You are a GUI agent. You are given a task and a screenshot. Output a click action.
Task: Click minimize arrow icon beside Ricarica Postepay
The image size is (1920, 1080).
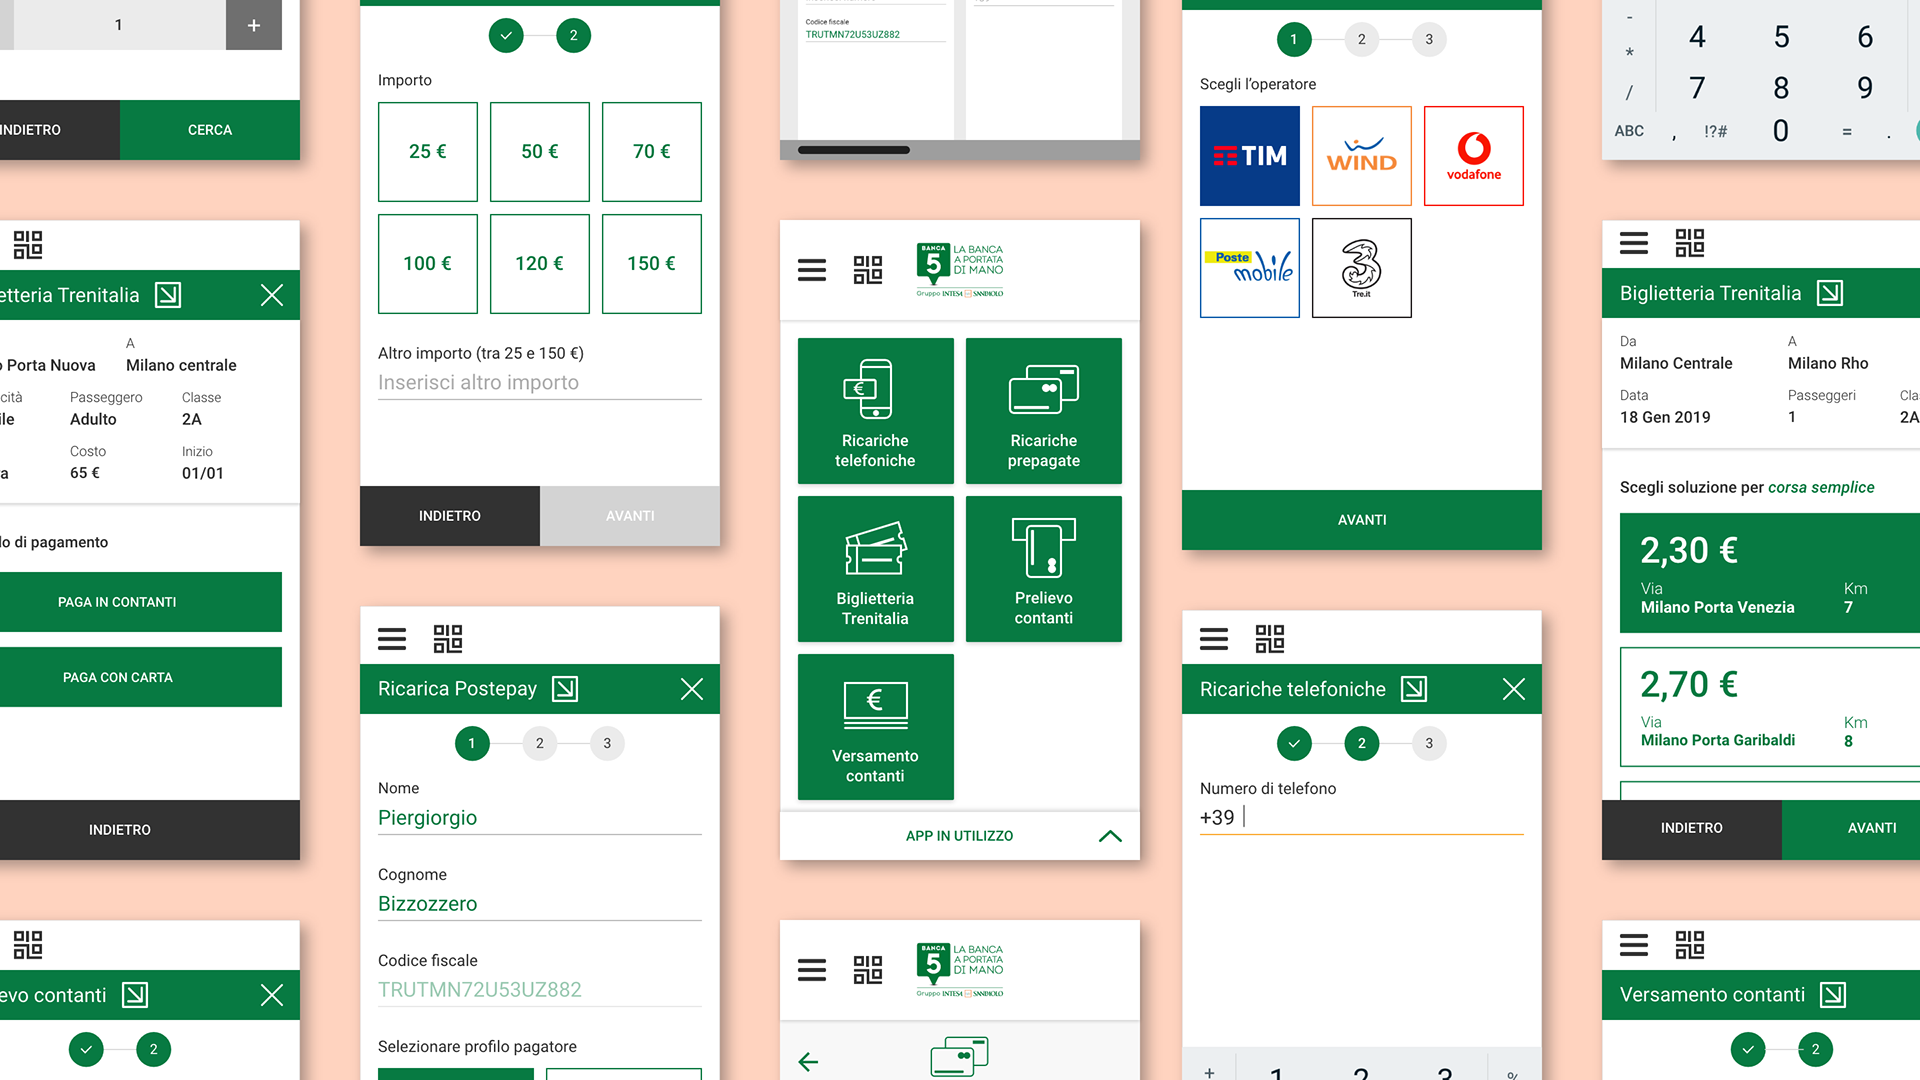[x=565, y=689]
